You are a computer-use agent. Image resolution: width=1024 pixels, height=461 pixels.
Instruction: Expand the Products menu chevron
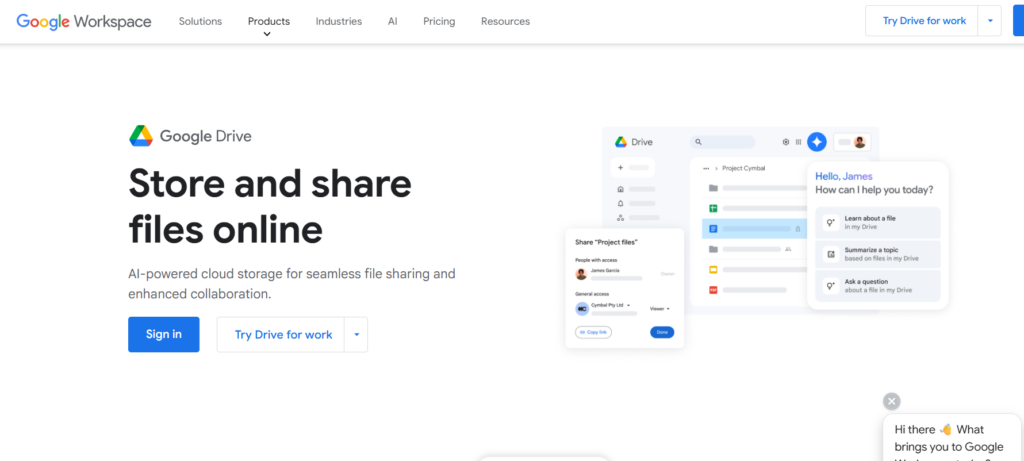(267, 34)
